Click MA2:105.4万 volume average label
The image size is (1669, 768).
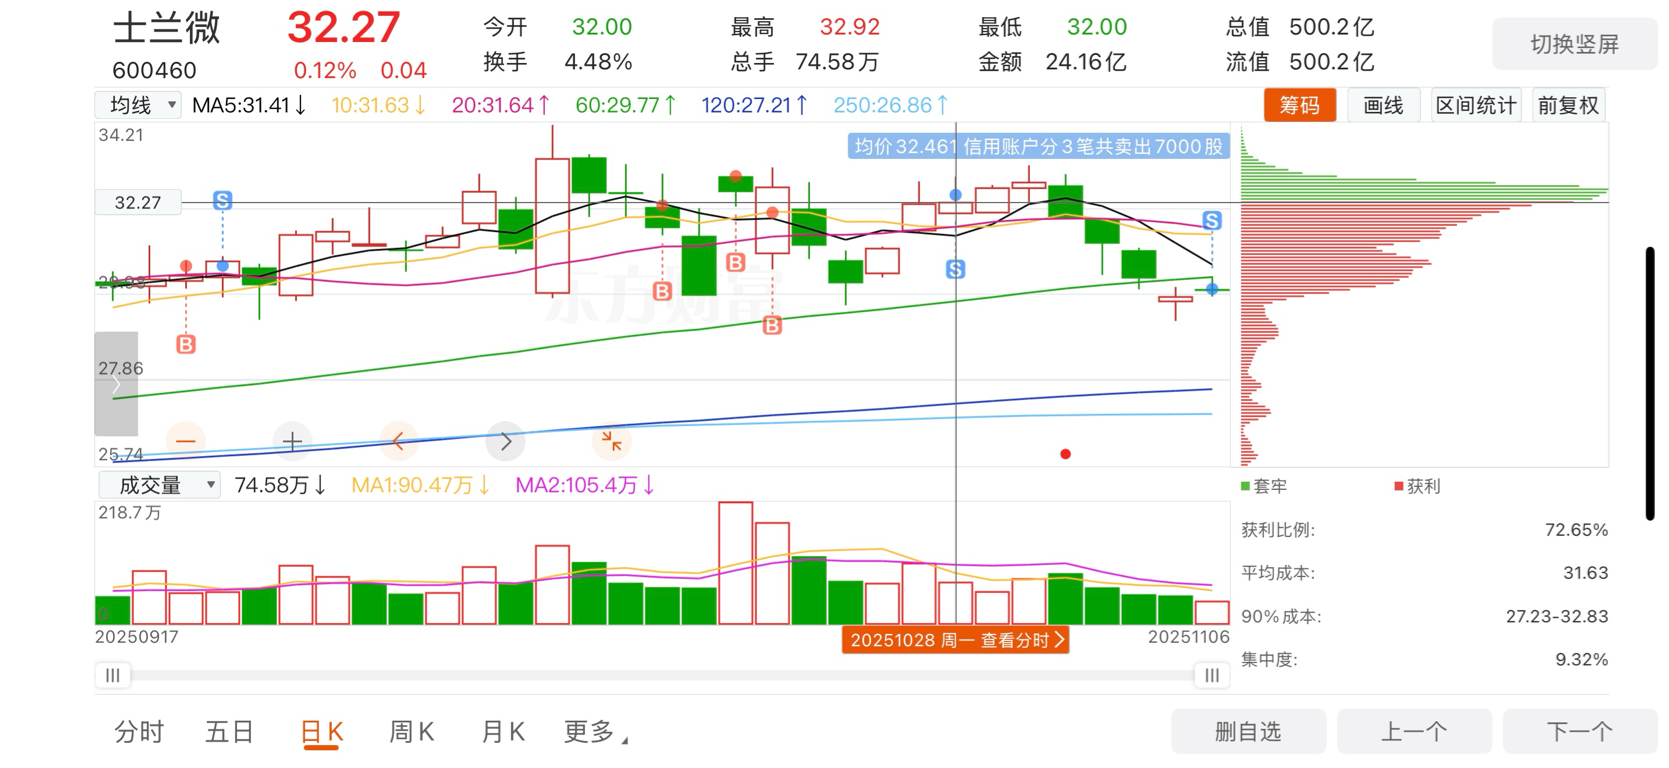click(585, 485)
